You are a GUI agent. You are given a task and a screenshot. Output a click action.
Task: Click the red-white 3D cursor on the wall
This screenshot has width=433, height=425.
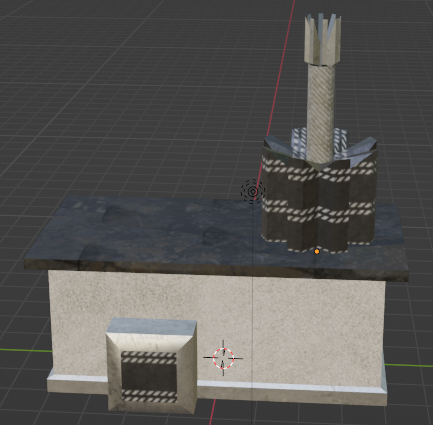pos(223,358)
